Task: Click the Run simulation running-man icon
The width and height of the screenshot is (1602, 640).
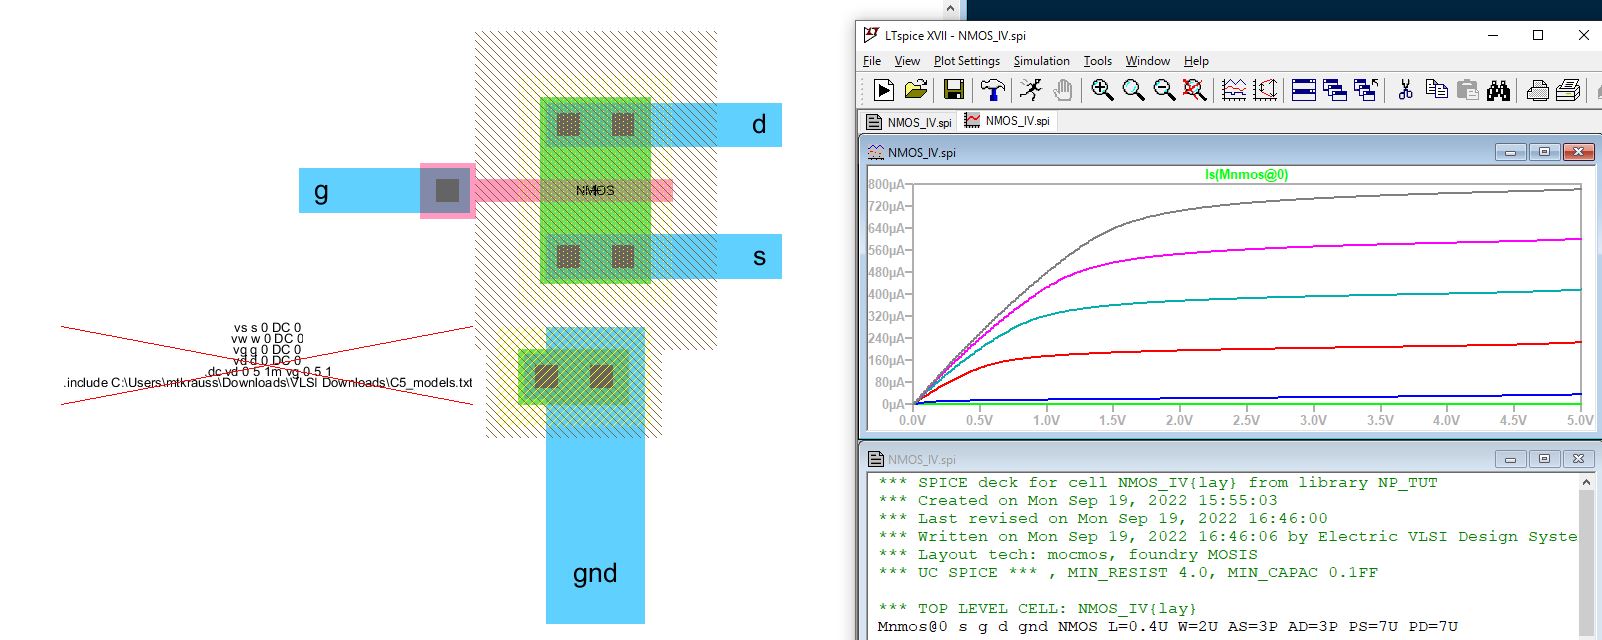Action: point(1030,90)
